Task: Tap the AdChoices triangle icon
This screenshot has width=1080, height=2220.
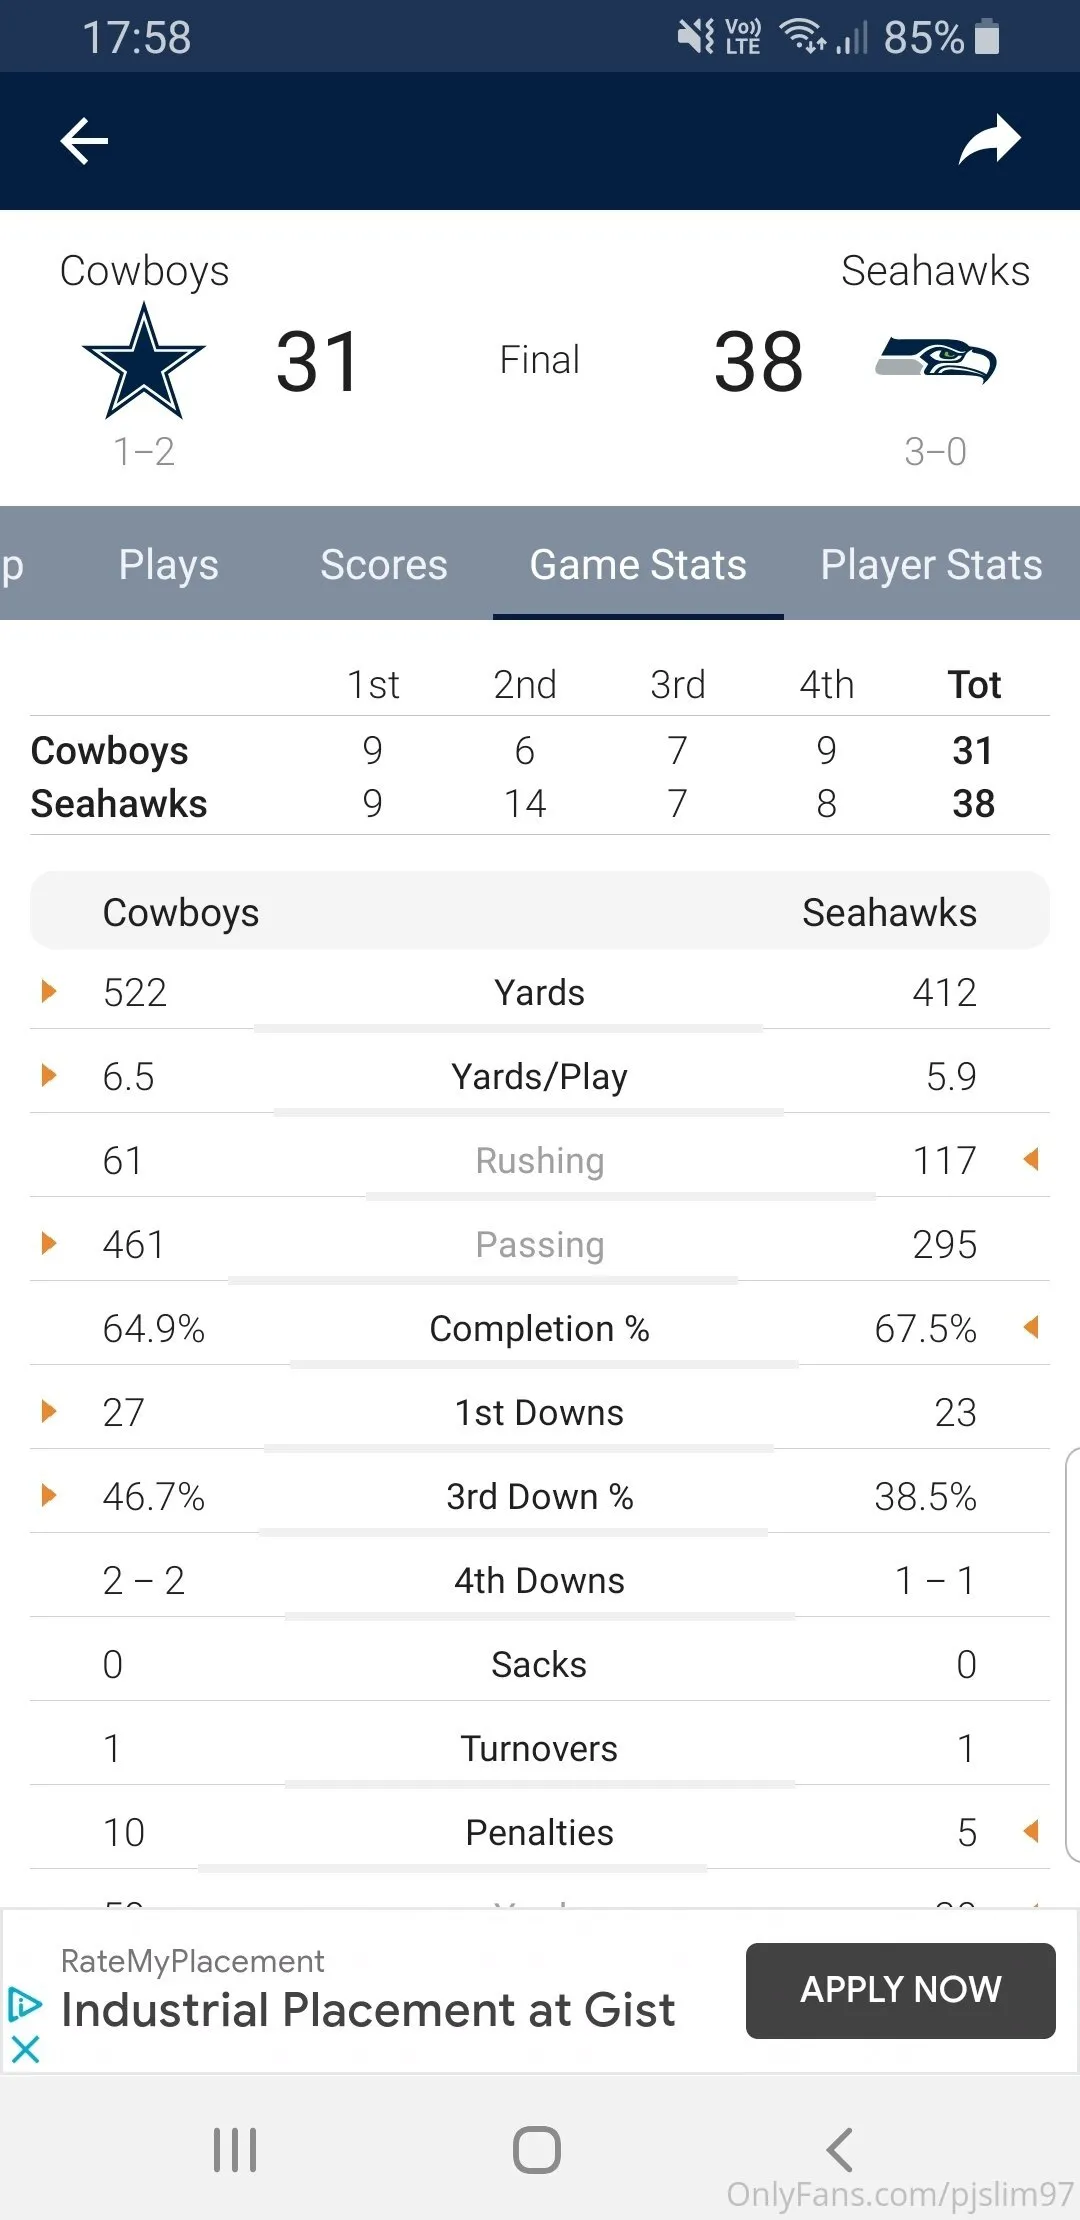Action: [x=25, y=2004]
